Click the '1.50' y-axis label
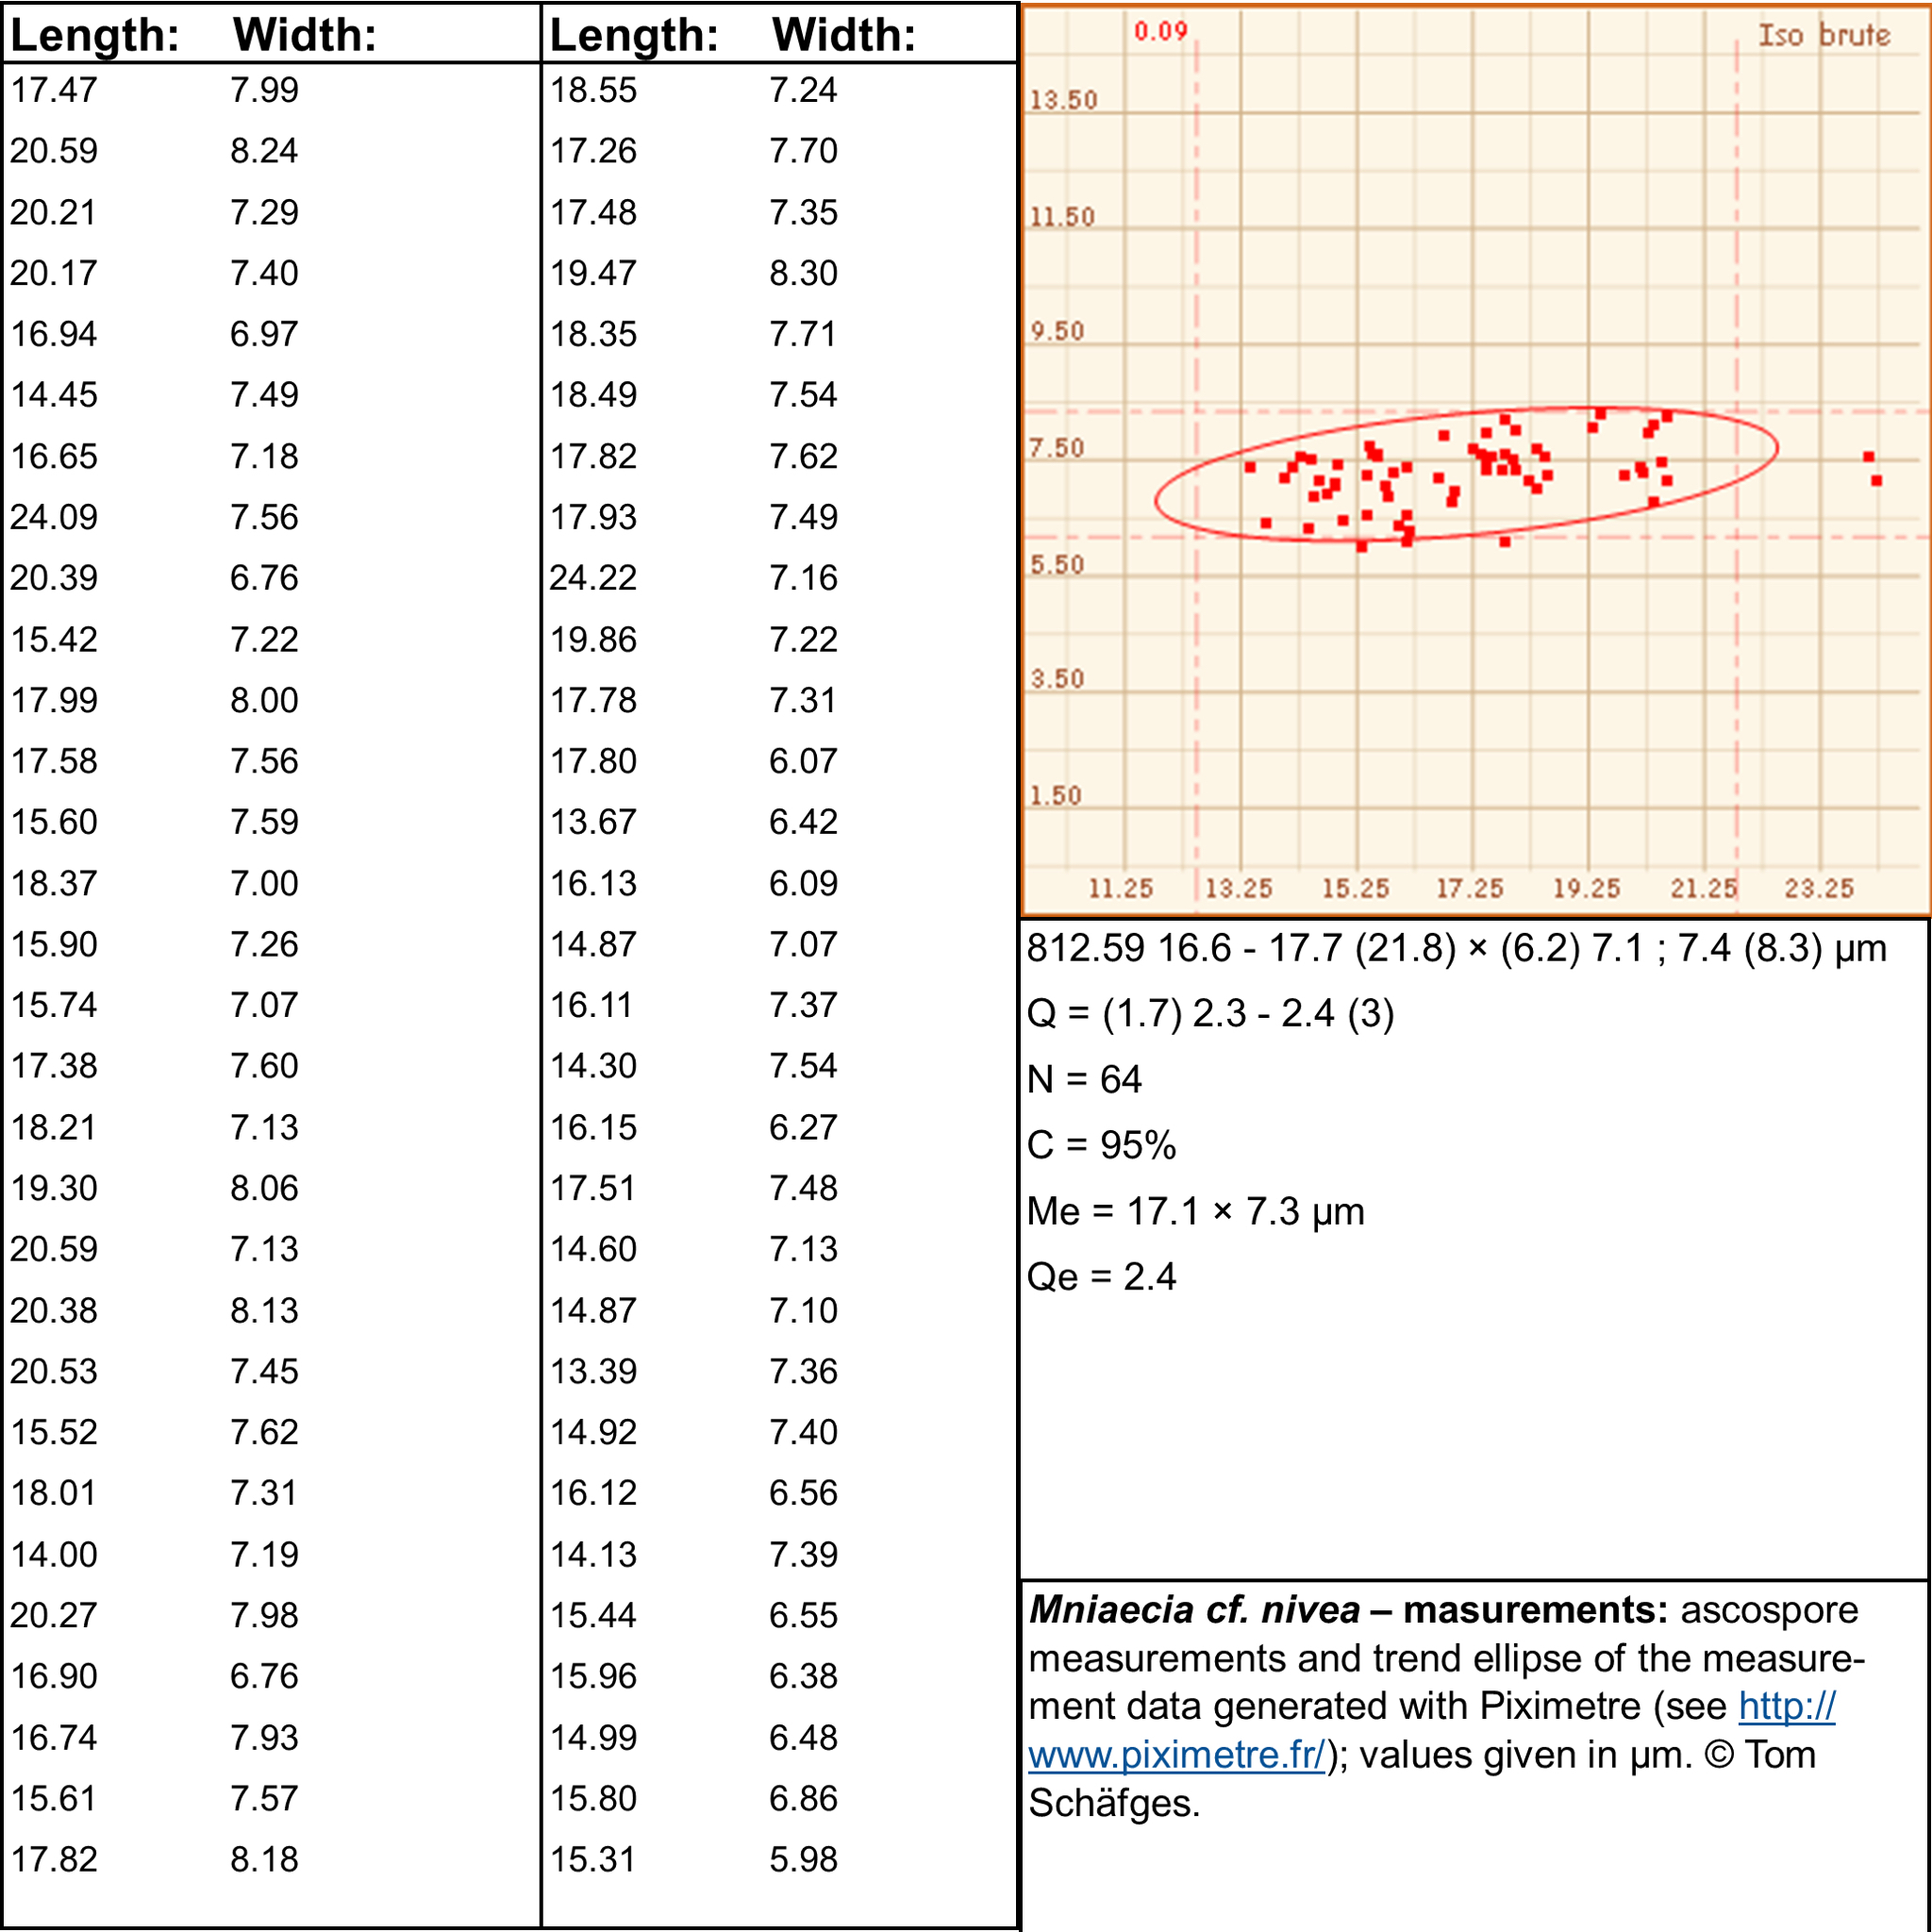This screenshot has height=1932, width=1932. [1056, 796]
